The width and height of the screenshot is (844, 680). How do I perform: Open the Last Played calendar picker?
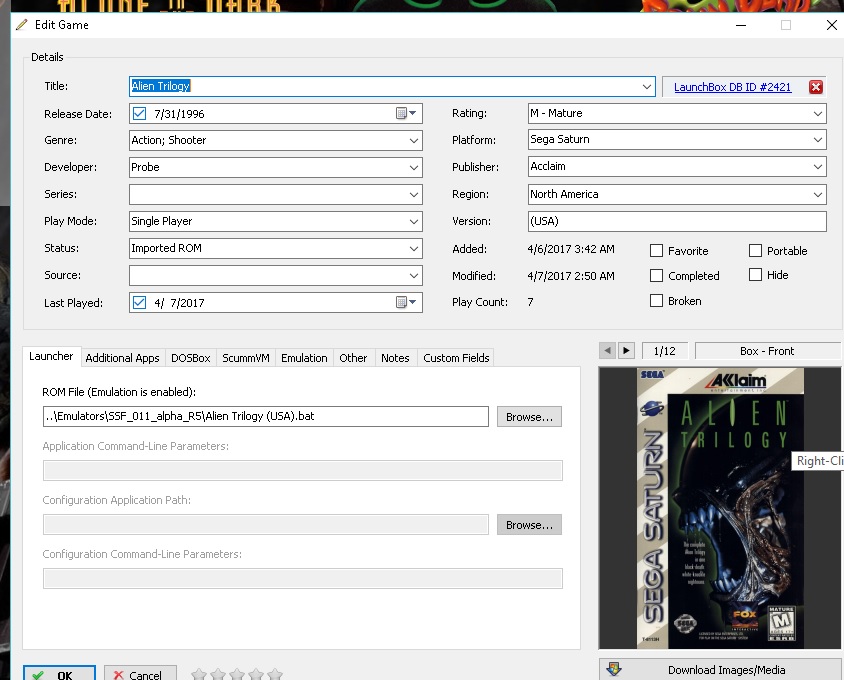point(406,303)
